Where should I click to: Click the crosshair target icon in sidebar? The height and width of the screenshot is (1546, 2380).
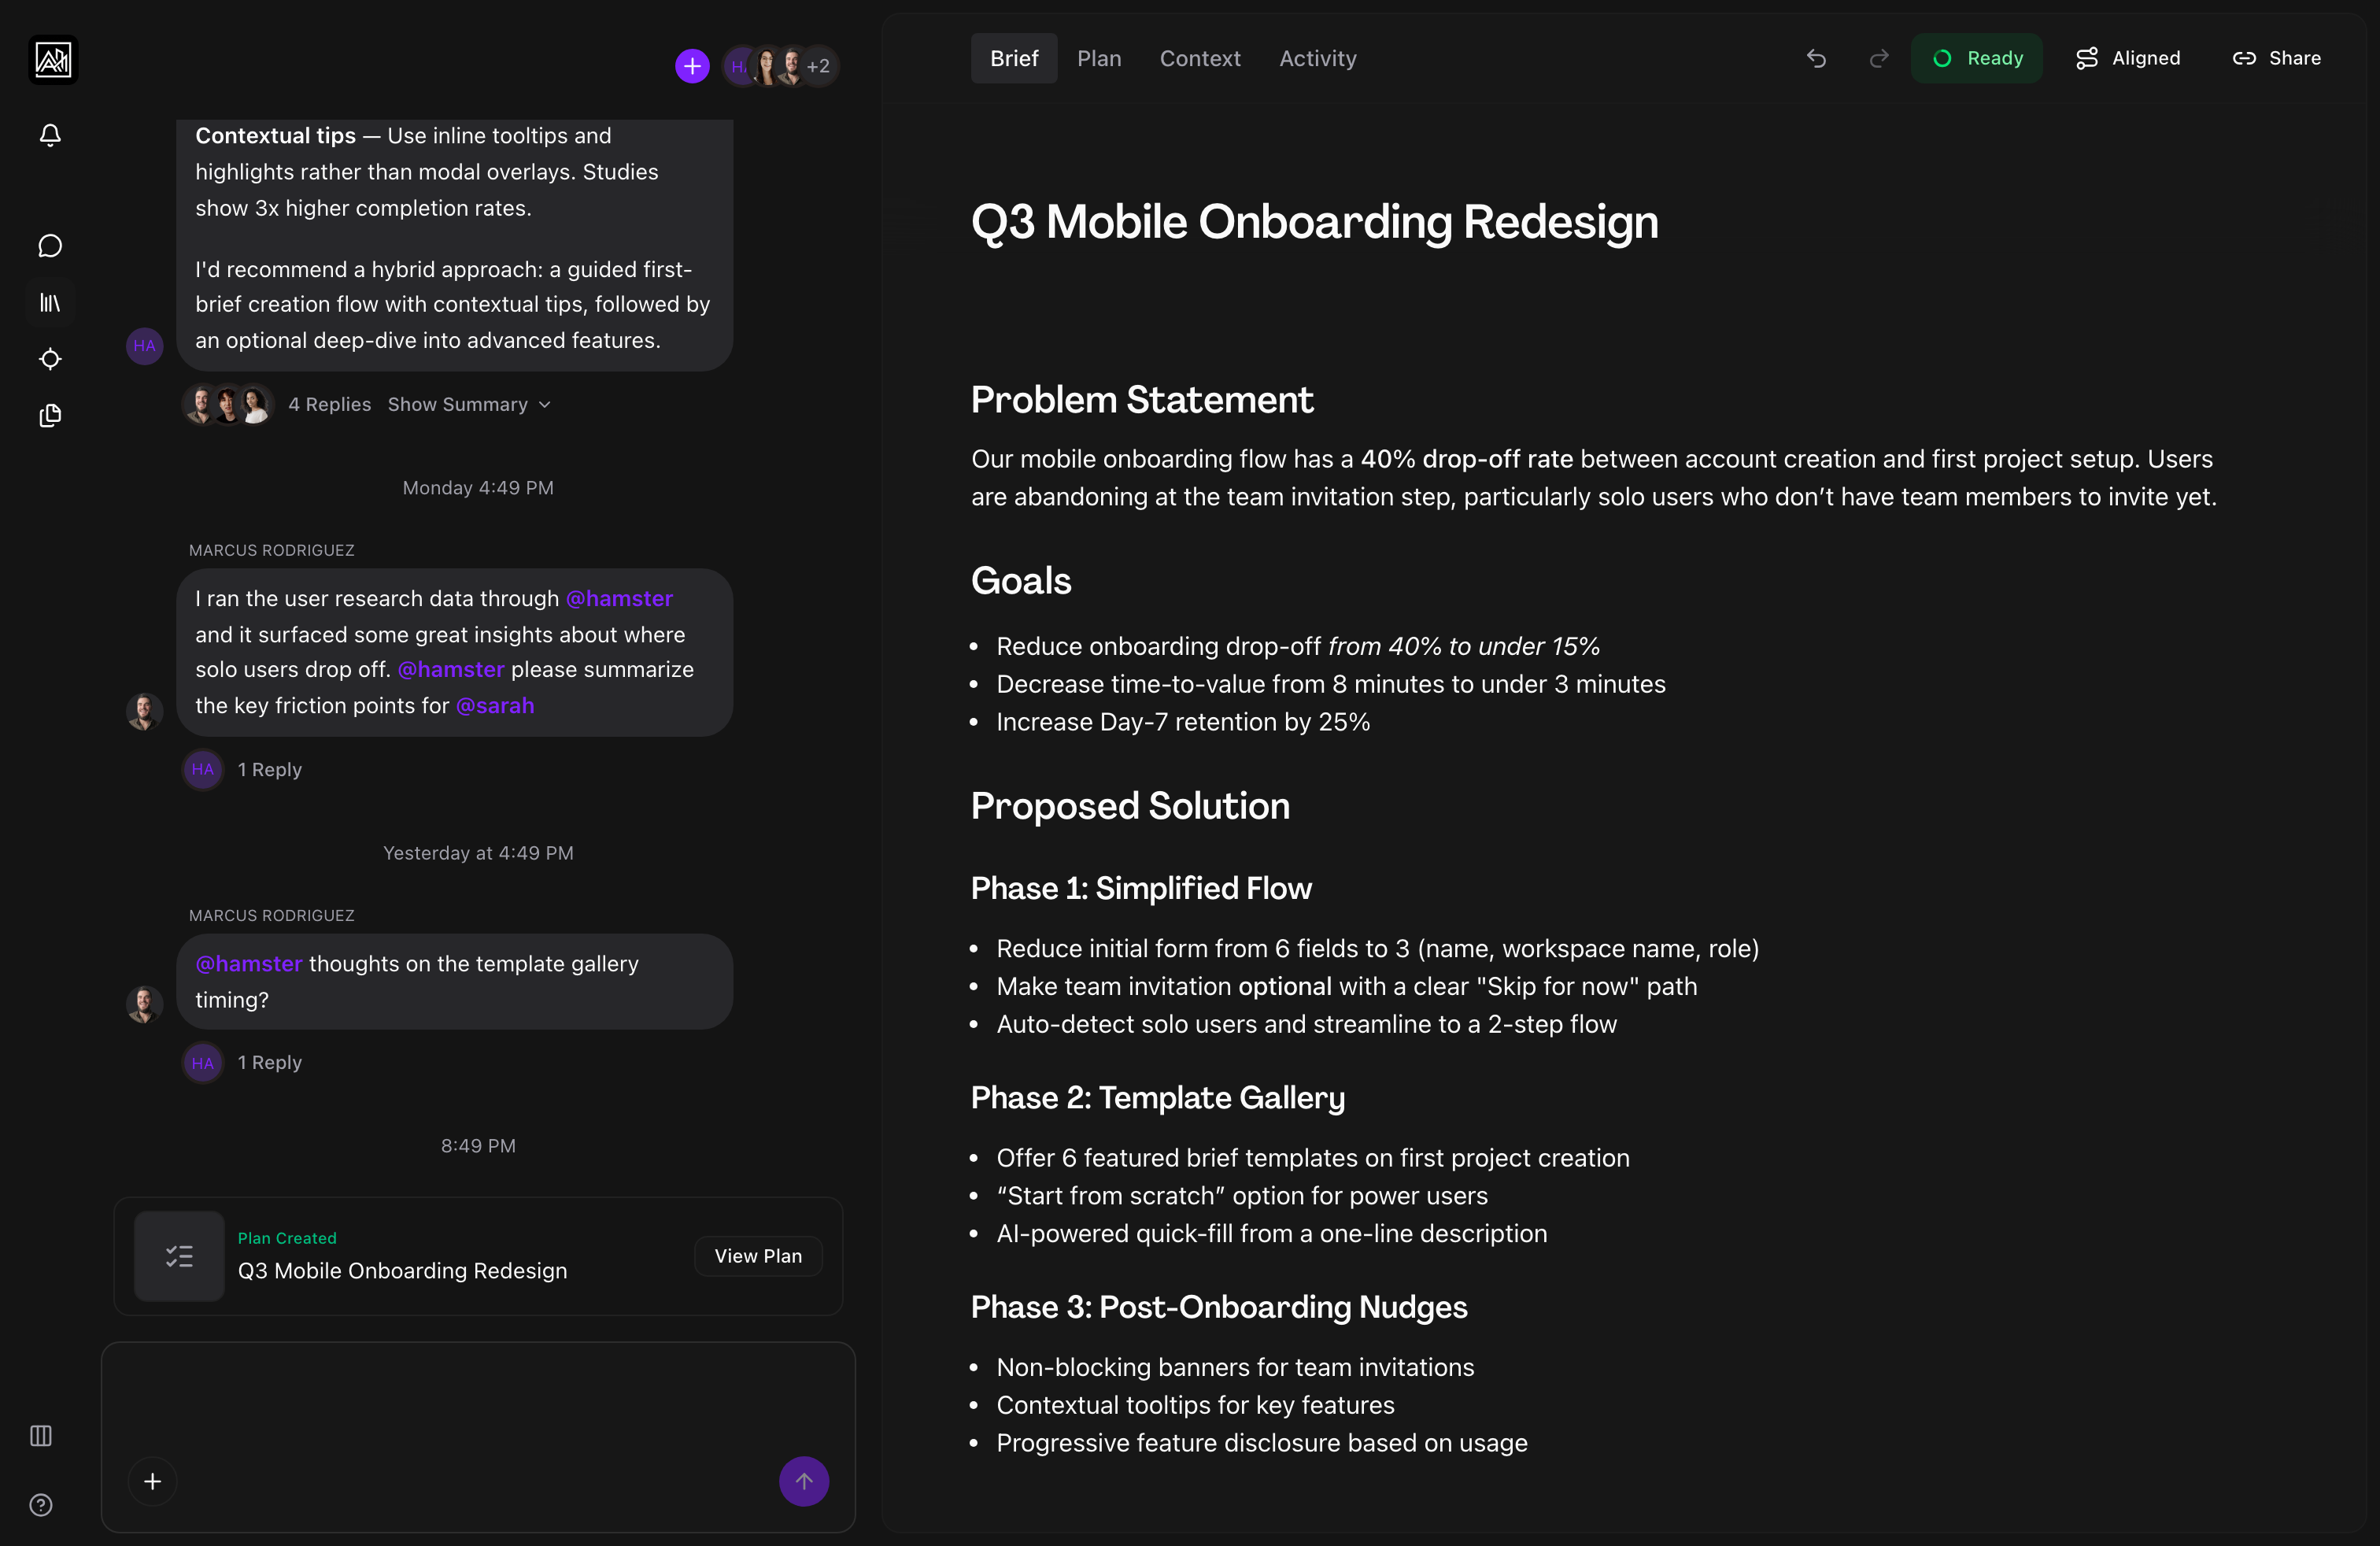[x=50, y=359]
